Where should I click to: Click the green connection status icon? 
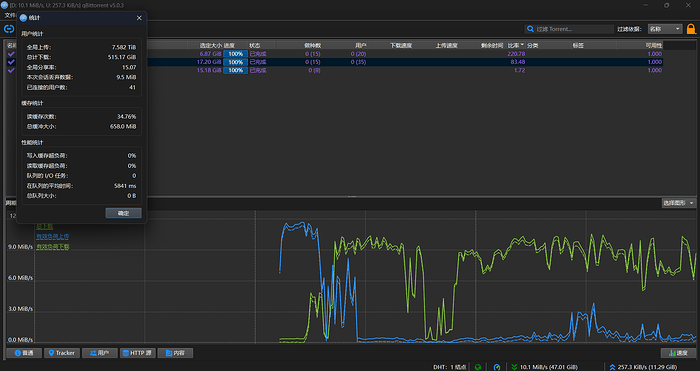pyautogui.click(x=478, y=367)
